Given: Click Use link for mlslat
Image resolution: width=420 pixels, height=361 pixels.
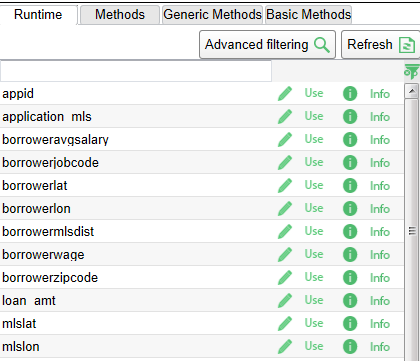Looking at the screenshot, I should [314, 323].
